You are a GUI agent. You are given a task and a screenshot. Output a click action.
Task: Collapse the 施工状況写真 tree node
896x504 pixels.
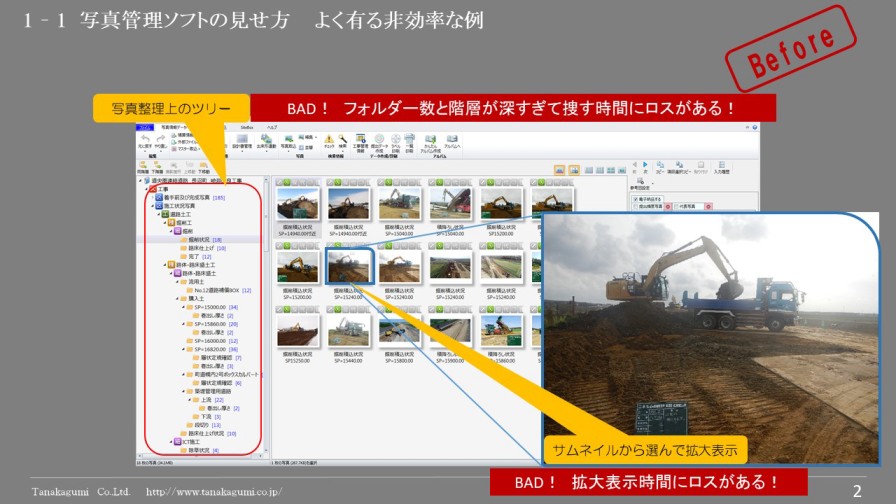pyautogui.click(x=153, y=206)
